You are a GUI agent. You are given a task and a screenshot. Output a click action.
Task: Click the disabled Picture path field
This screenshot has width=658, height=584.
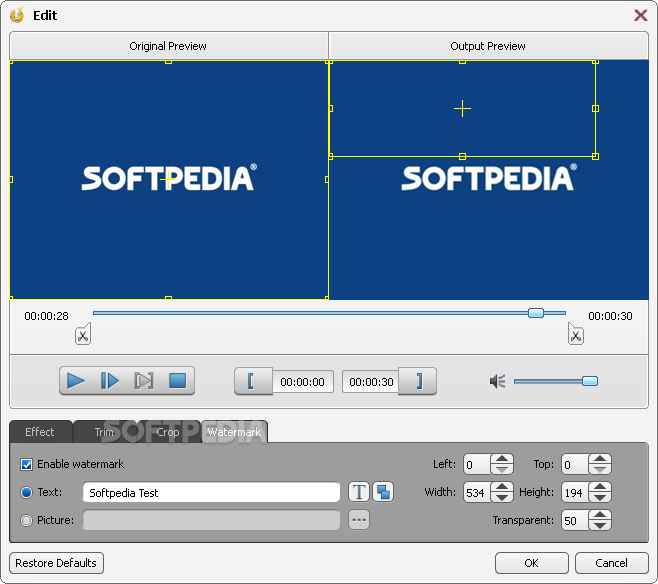211,520
